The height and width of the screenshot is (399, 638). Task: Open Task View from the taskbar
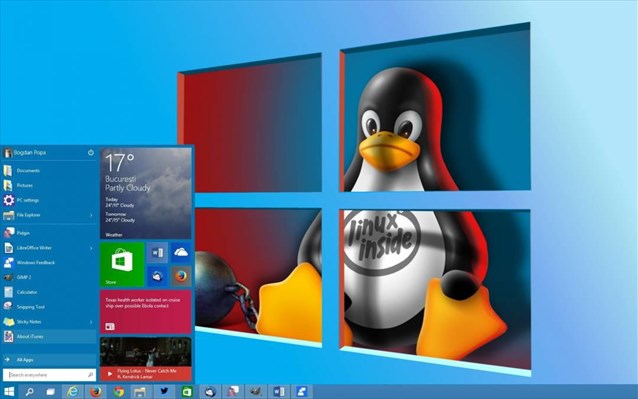click(x=50, y=392)
